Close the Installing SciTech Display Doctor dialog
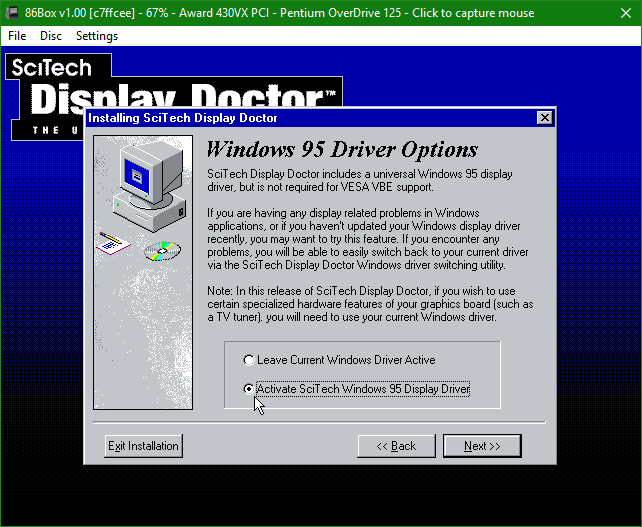 pos(544,118)
